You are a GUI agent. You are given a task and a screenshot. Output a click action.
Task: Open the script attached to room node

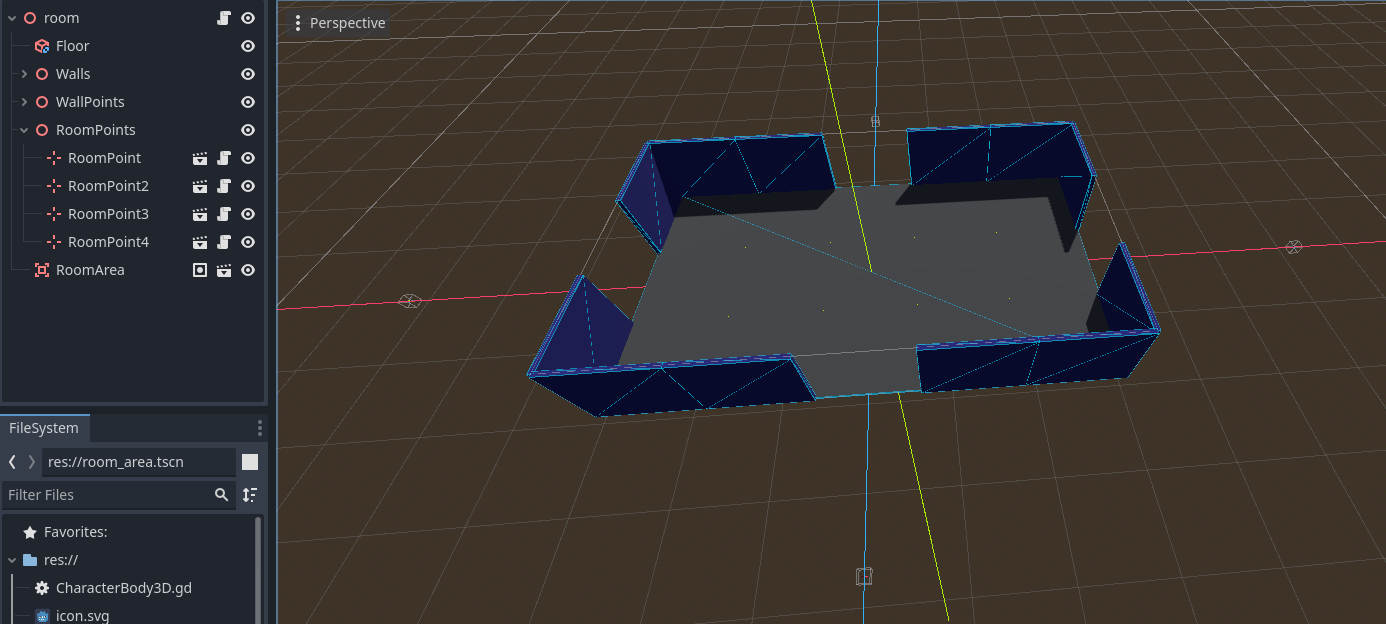tap(224, 18)
